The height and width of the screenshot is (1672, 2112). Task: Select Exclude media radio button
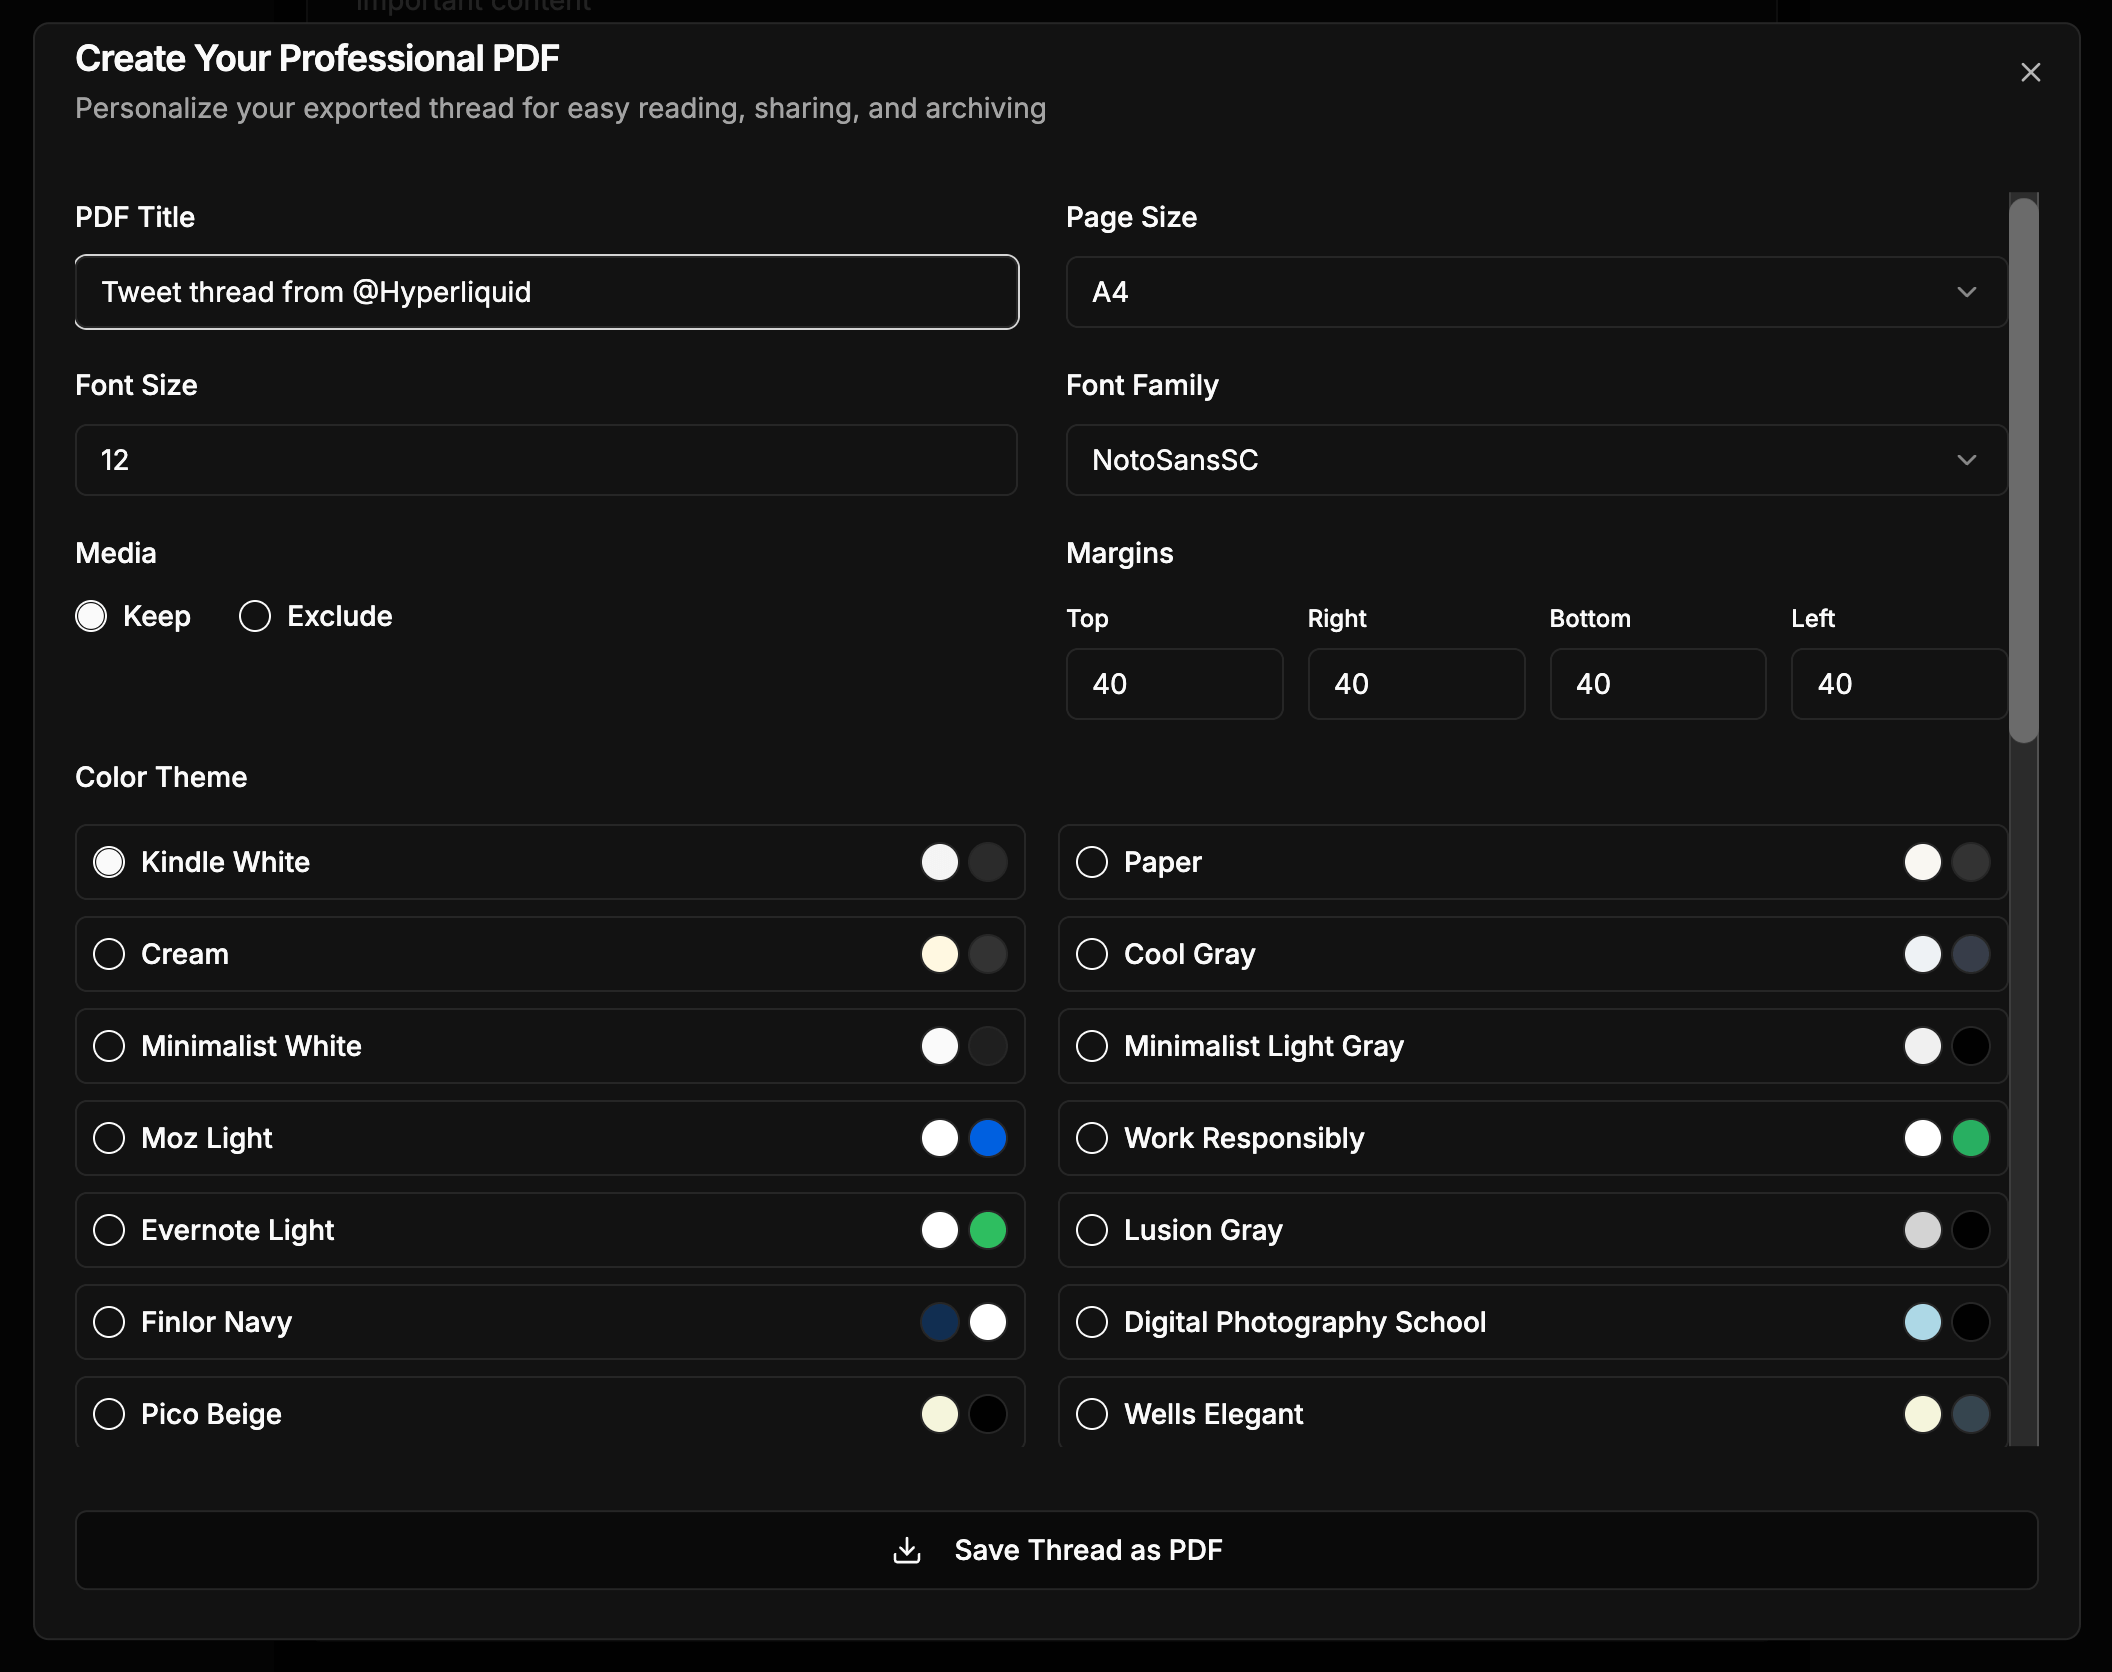(x=255, y=616)
